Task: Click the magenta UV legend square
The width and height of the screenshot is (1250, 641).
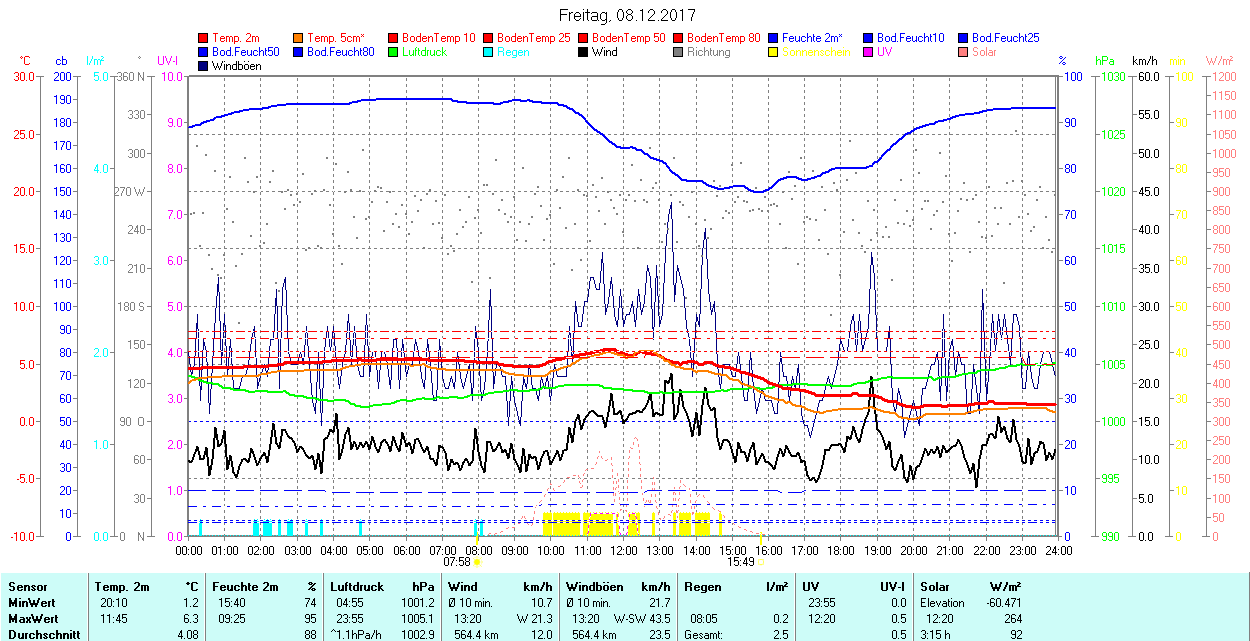Action: click(x=869, y=52)
